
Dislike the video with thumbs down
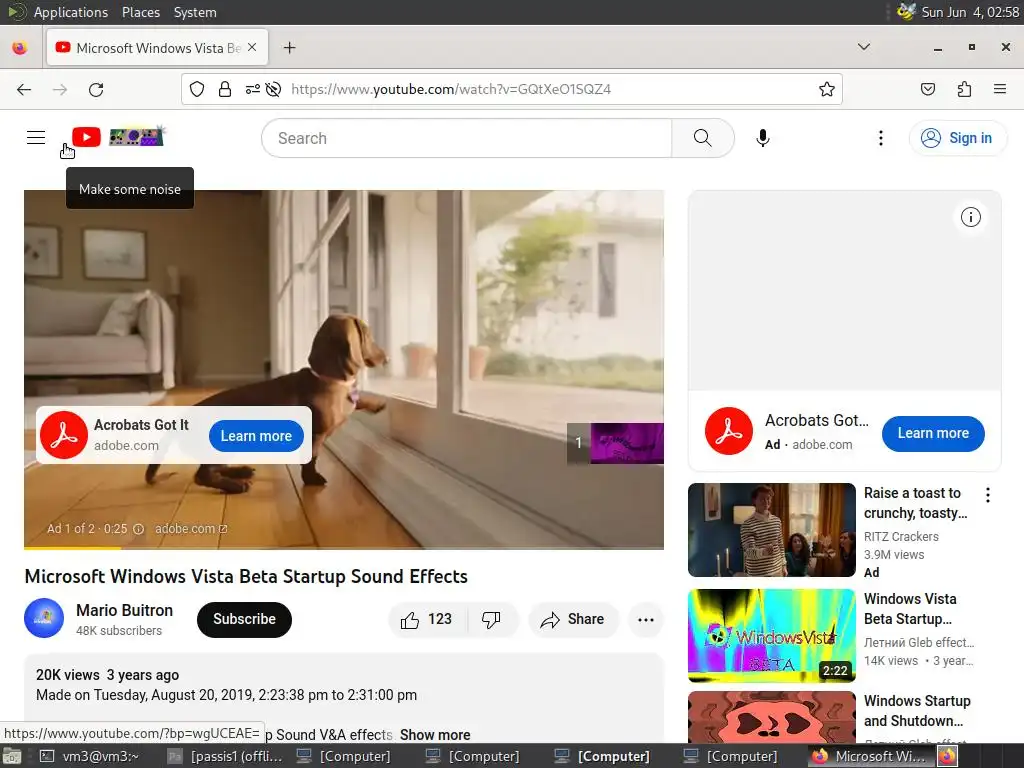(492, 620)
